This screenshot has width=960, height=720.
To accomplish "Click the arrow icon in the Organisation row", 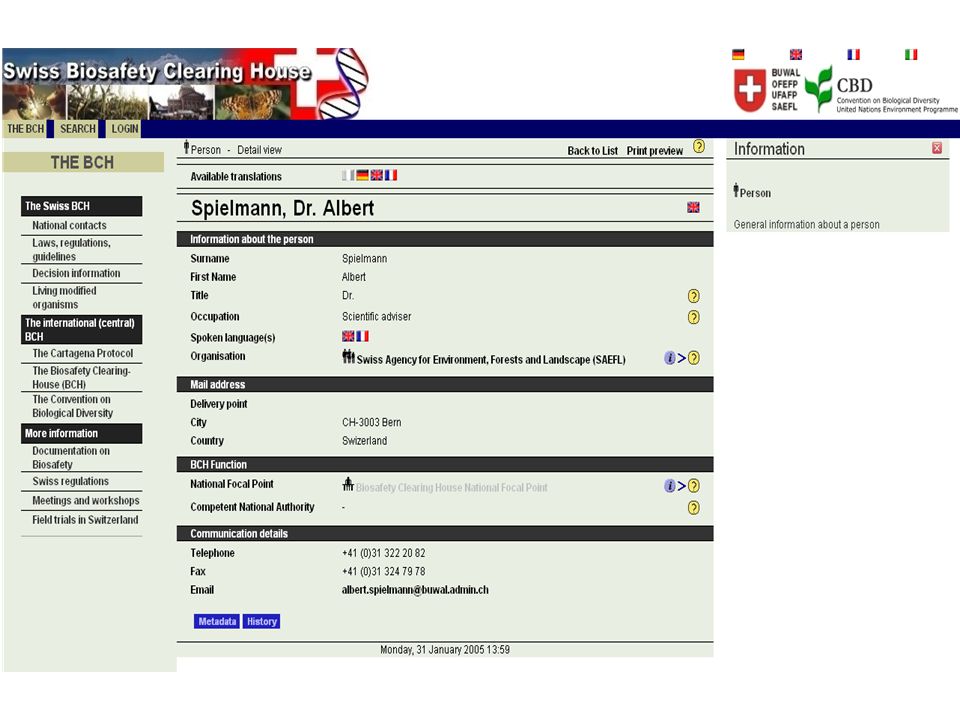I will 681,358.
